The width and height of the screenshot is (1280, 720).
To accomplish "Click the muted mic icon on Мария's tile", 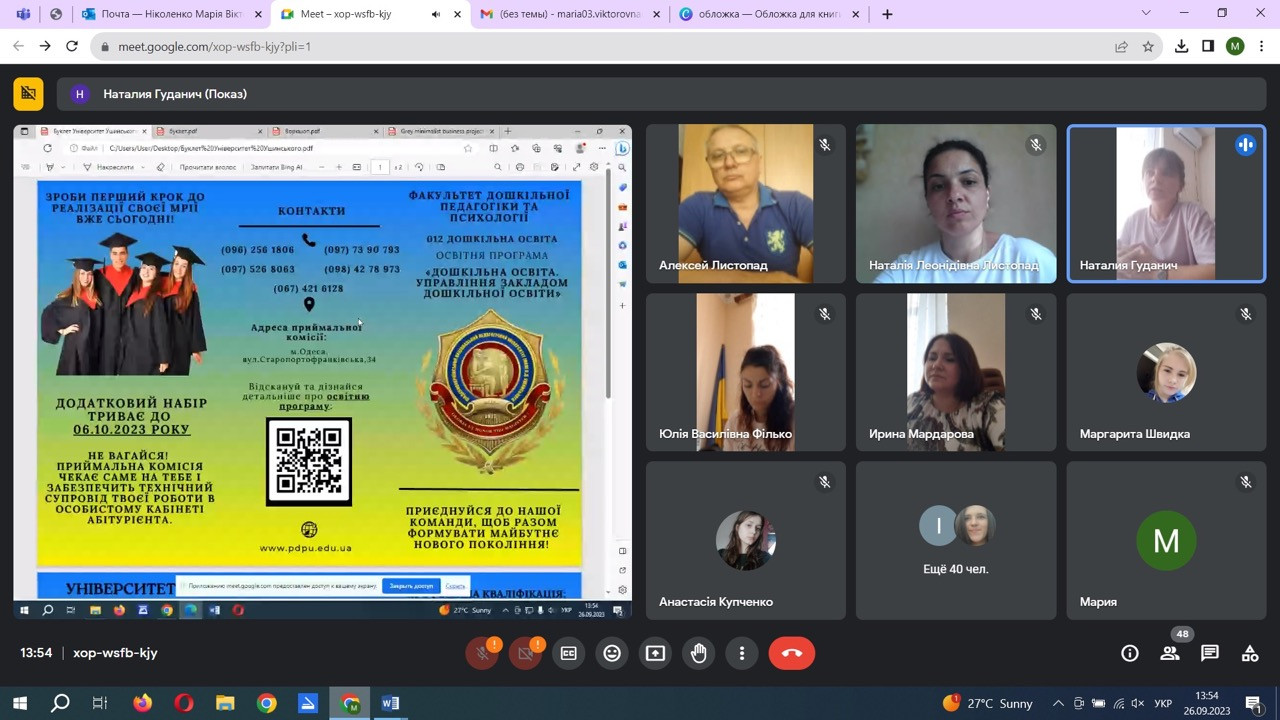I will pos(1246,481).
